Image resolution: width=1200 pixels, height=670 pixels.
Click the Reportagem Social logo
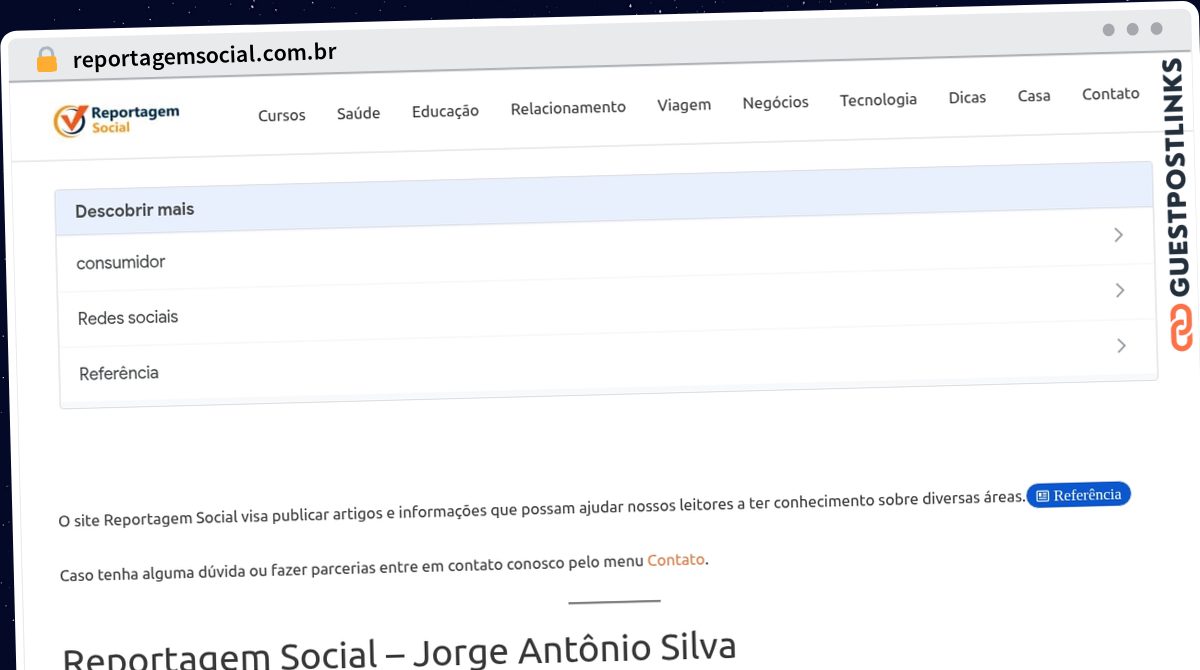point(116,120)
